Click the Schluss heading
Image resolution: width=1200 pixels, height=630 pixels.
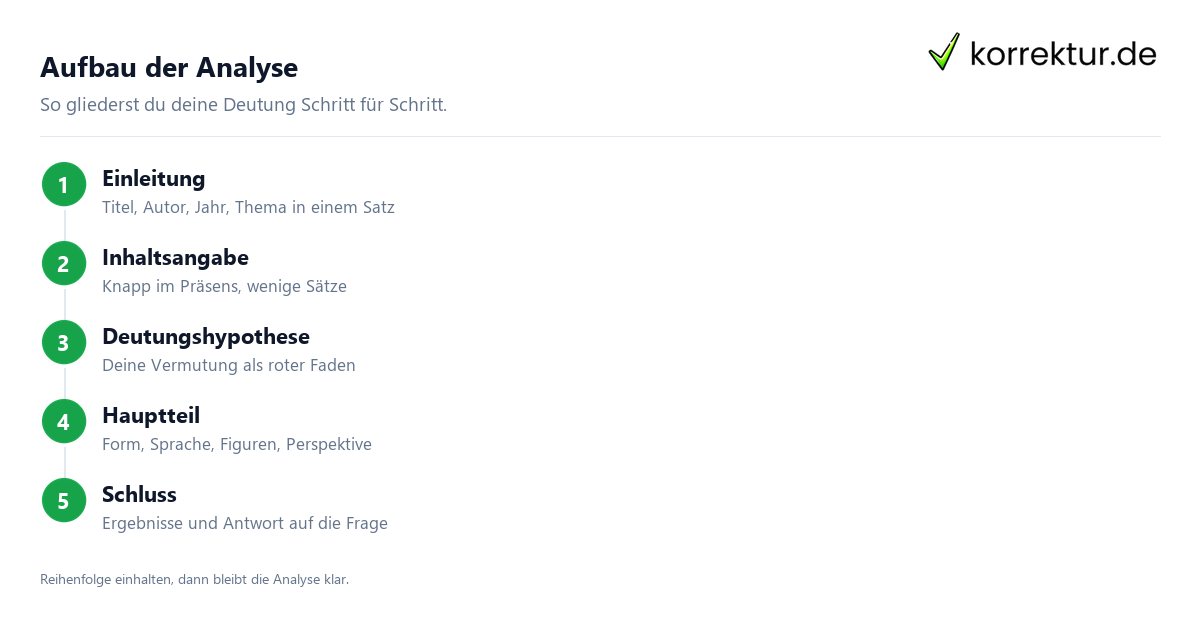(139, 495)
